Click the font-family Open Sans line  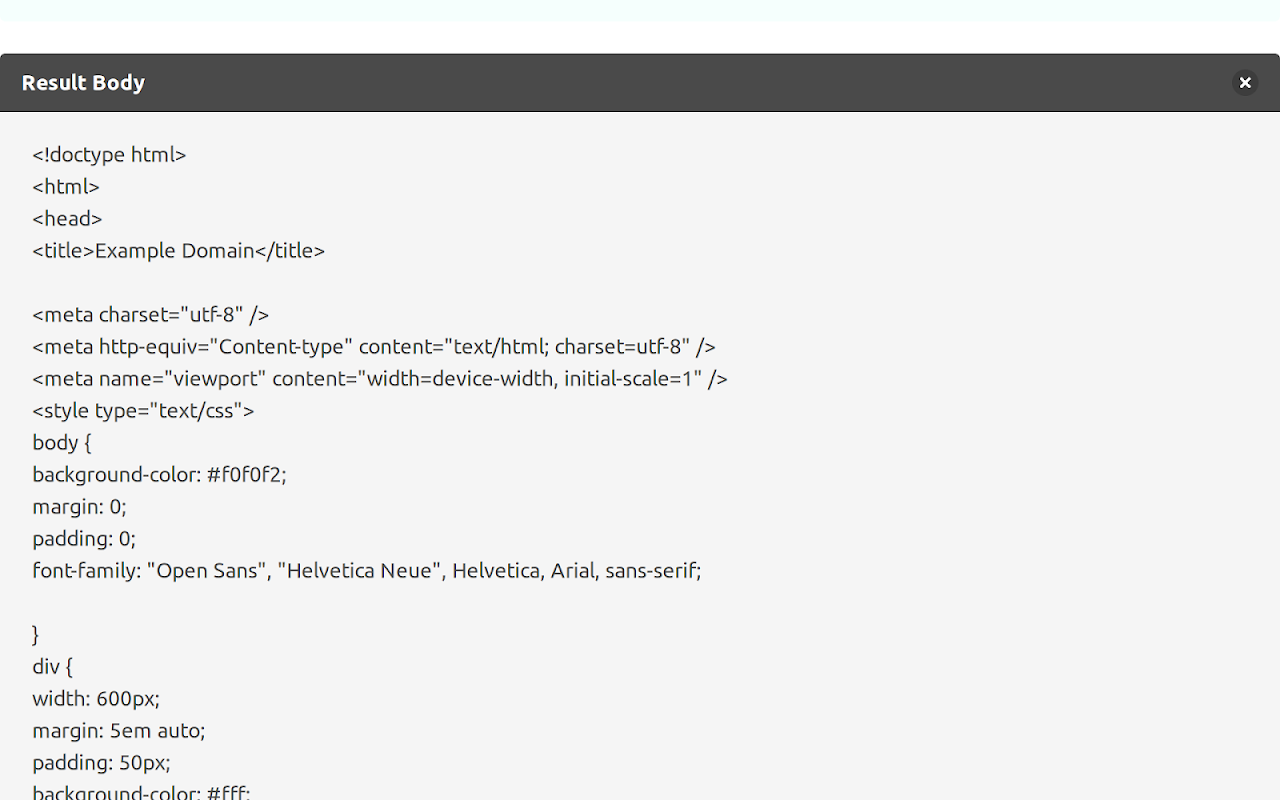[367, 570]
